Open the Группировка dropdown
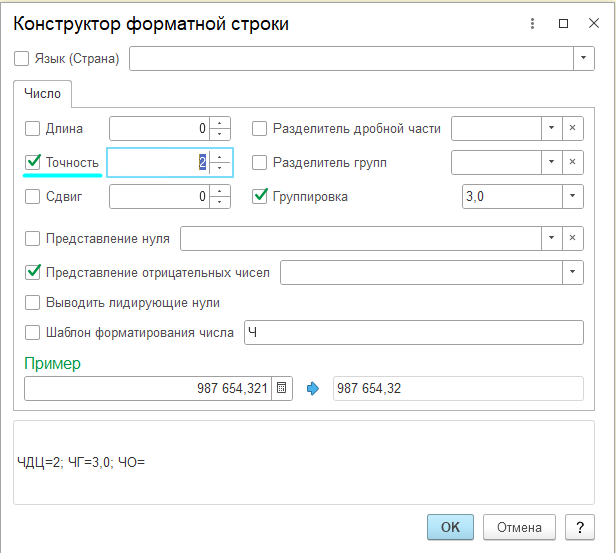 pyautogui.click(x=572, y=197)
